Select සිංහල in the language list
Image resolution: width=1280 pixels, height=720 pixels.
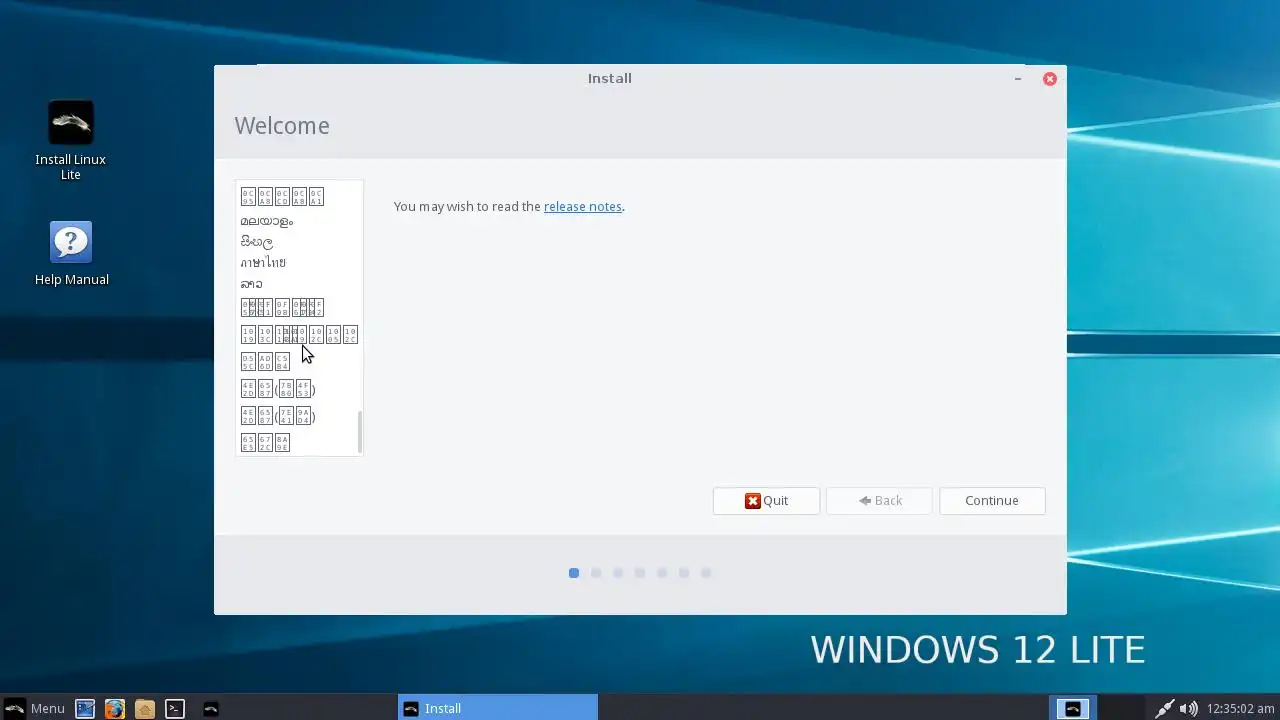[297, 242]
